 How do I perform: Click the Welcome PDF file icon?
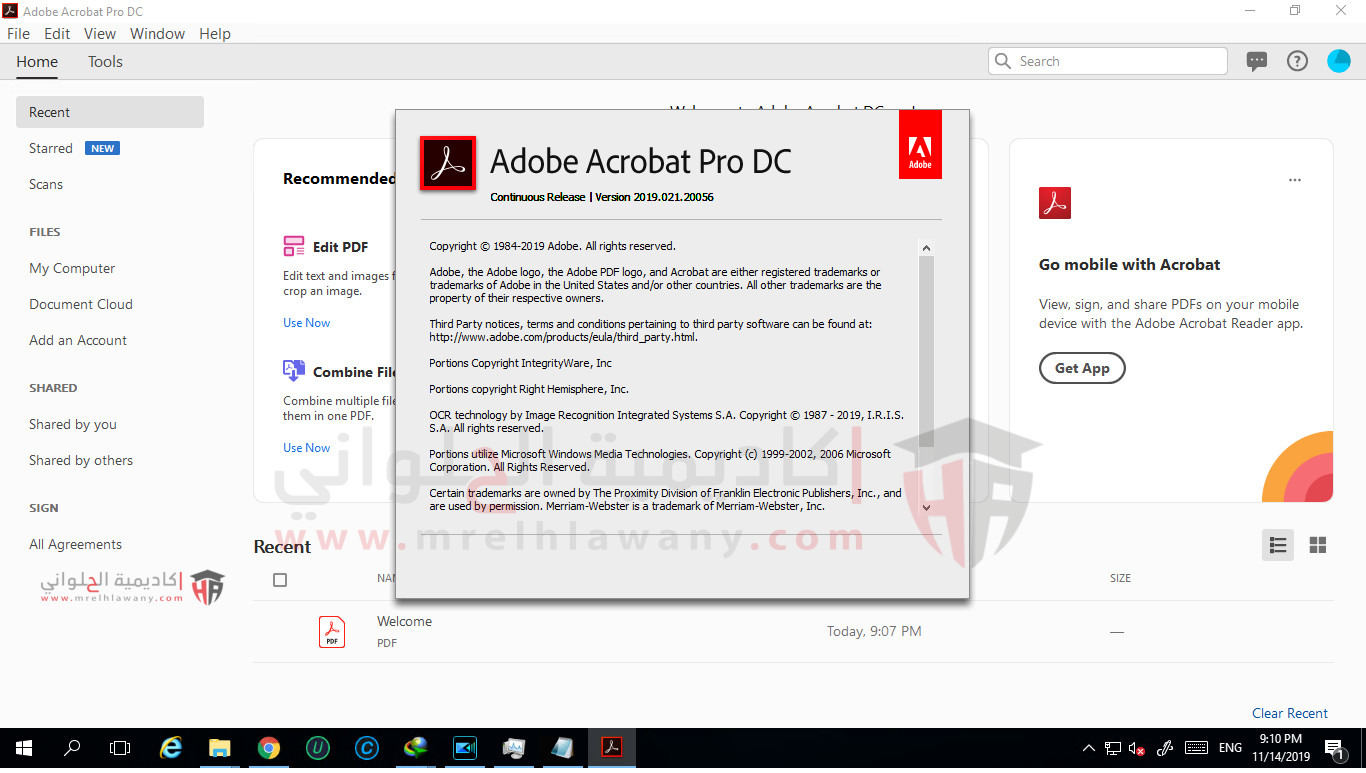click(x=332, y=632)
